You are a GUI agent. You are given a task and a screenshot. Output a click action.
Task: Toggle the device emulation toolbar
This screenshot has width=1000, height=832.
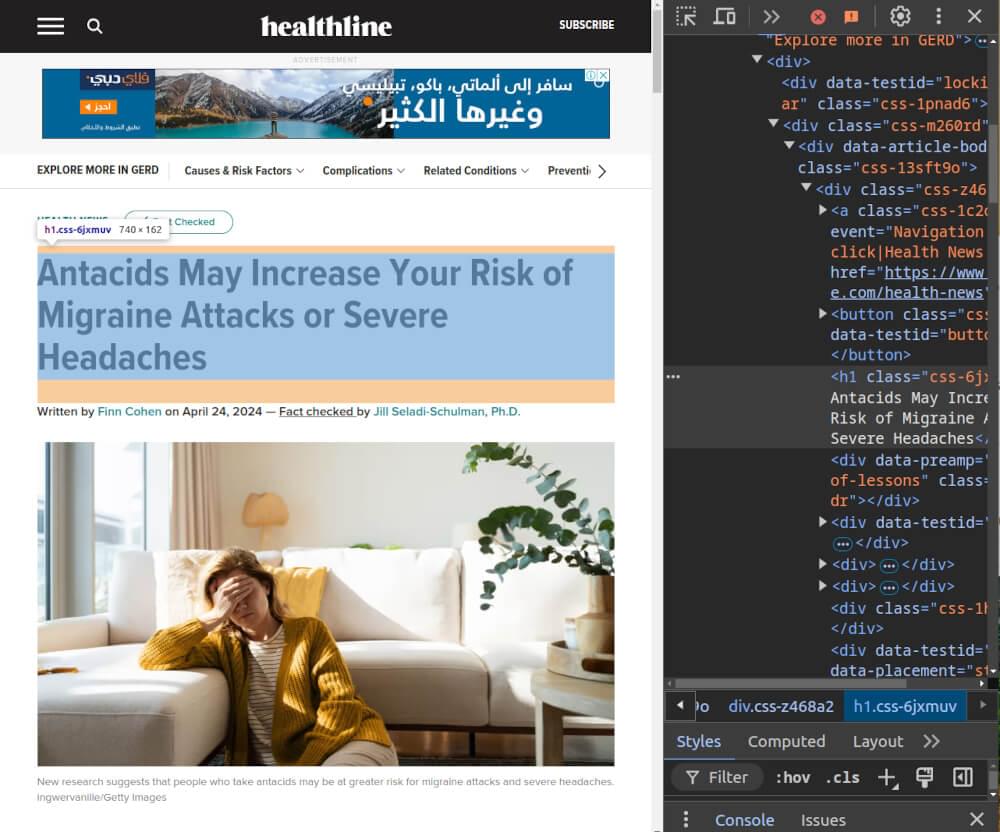click(724, 16)
